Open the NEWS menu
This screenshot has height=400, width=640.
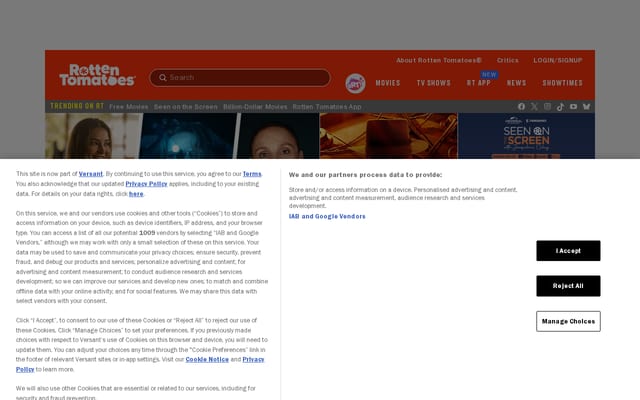coord(516,83)
